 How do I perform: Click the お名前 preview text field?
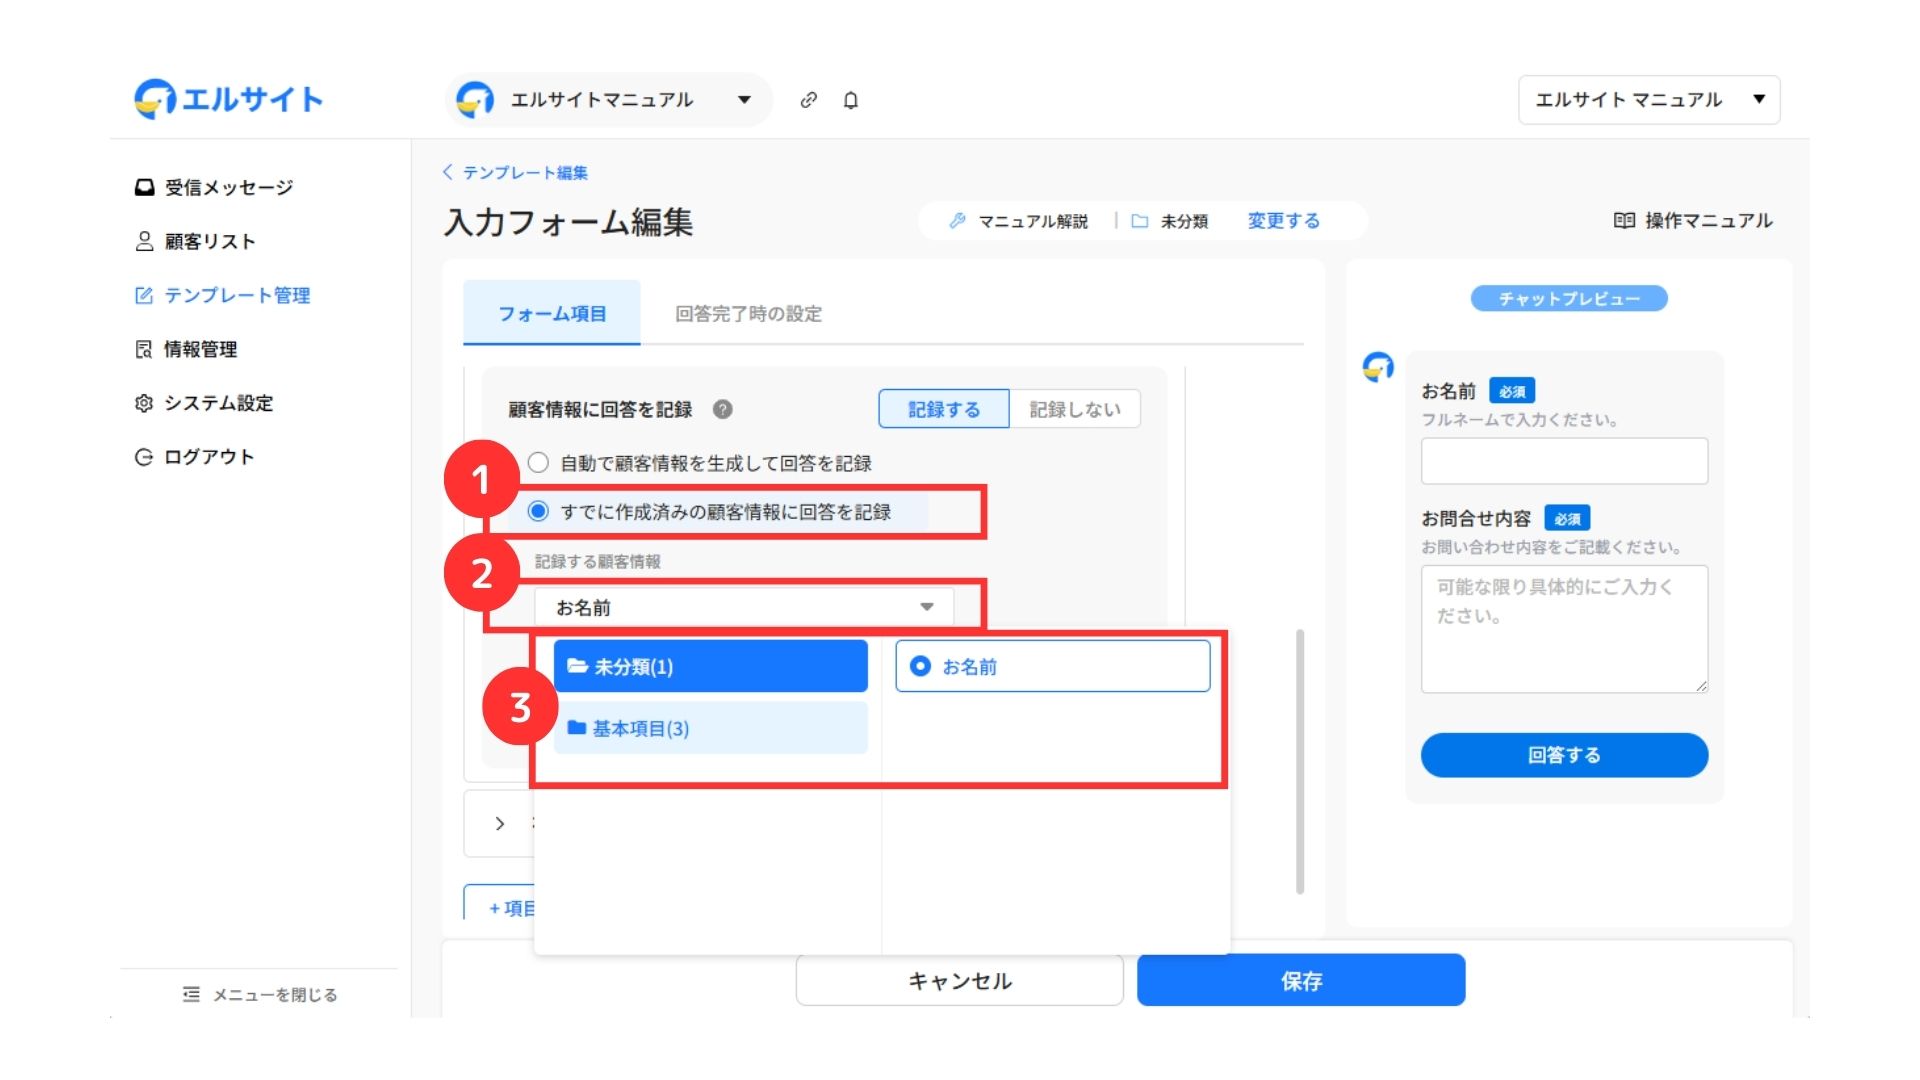1563,461
